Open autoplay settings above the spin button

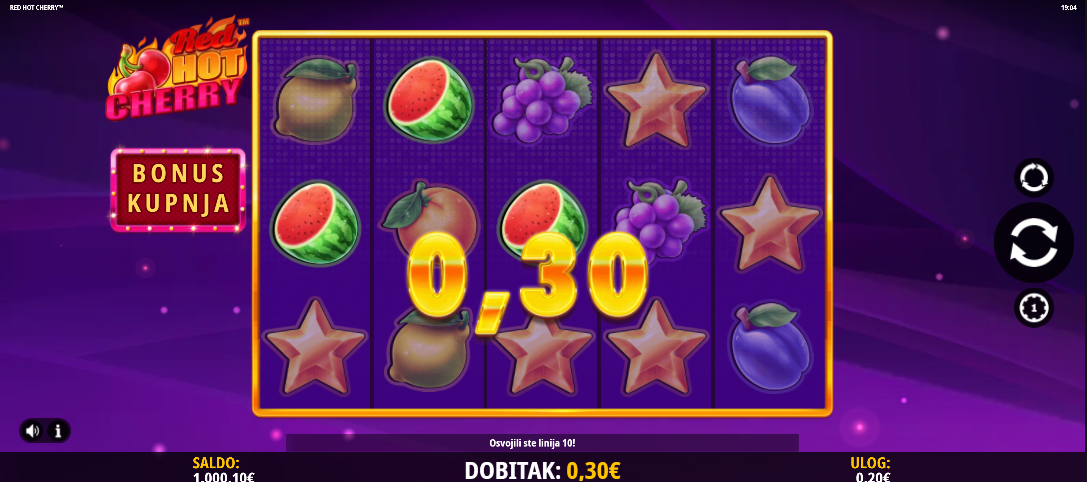click(x=1034, y=178)
